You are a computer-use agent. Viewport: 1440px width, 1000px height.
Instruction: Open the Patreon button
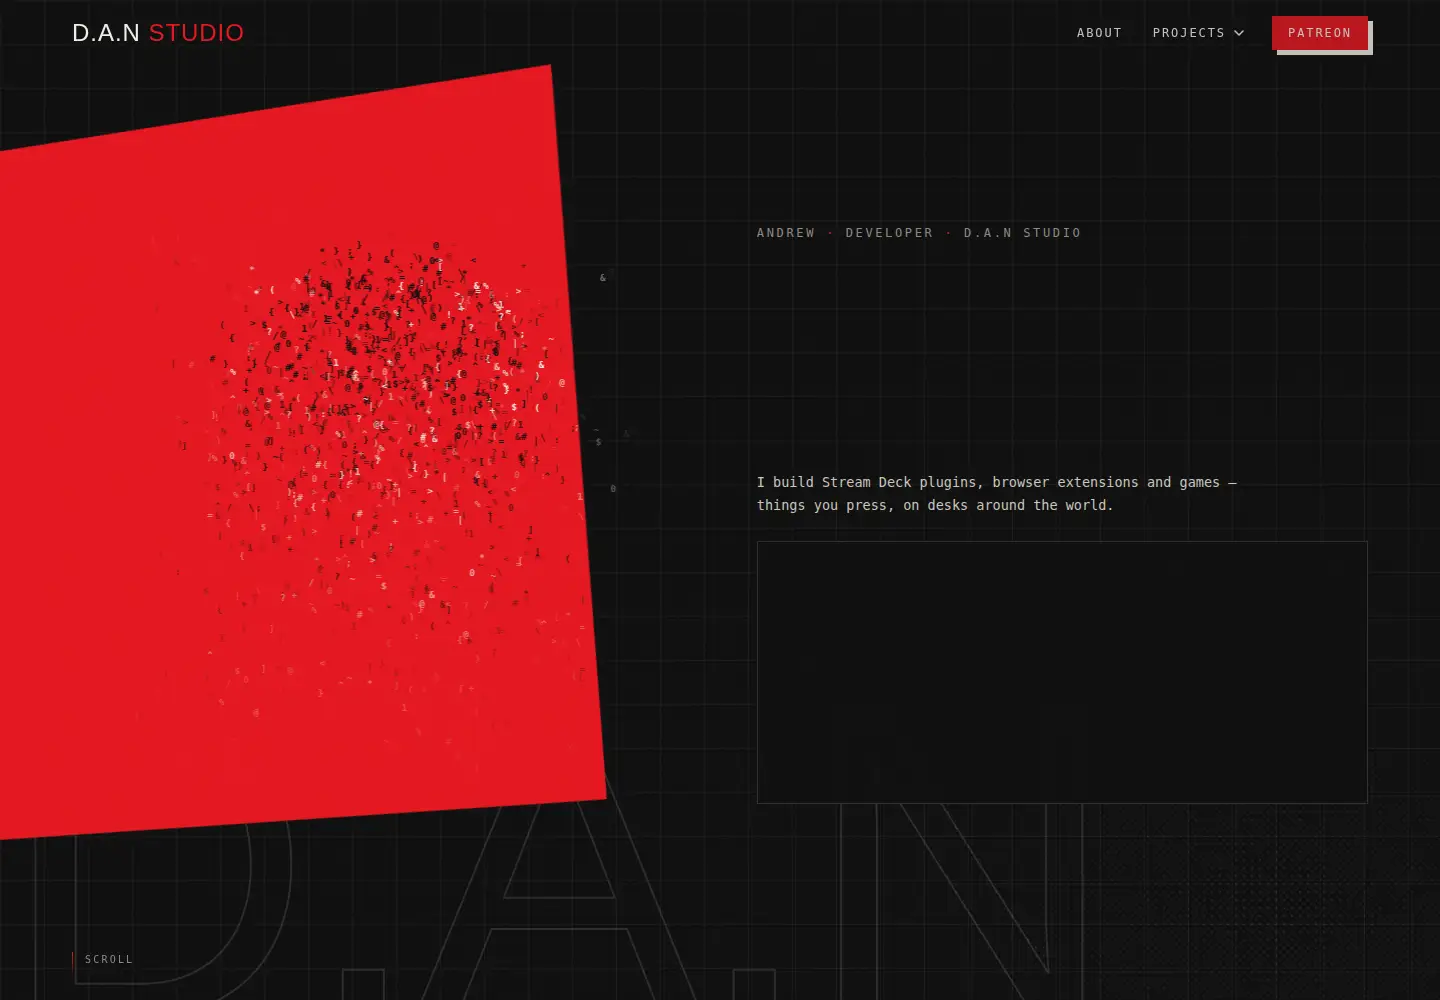click(1319, 33)
